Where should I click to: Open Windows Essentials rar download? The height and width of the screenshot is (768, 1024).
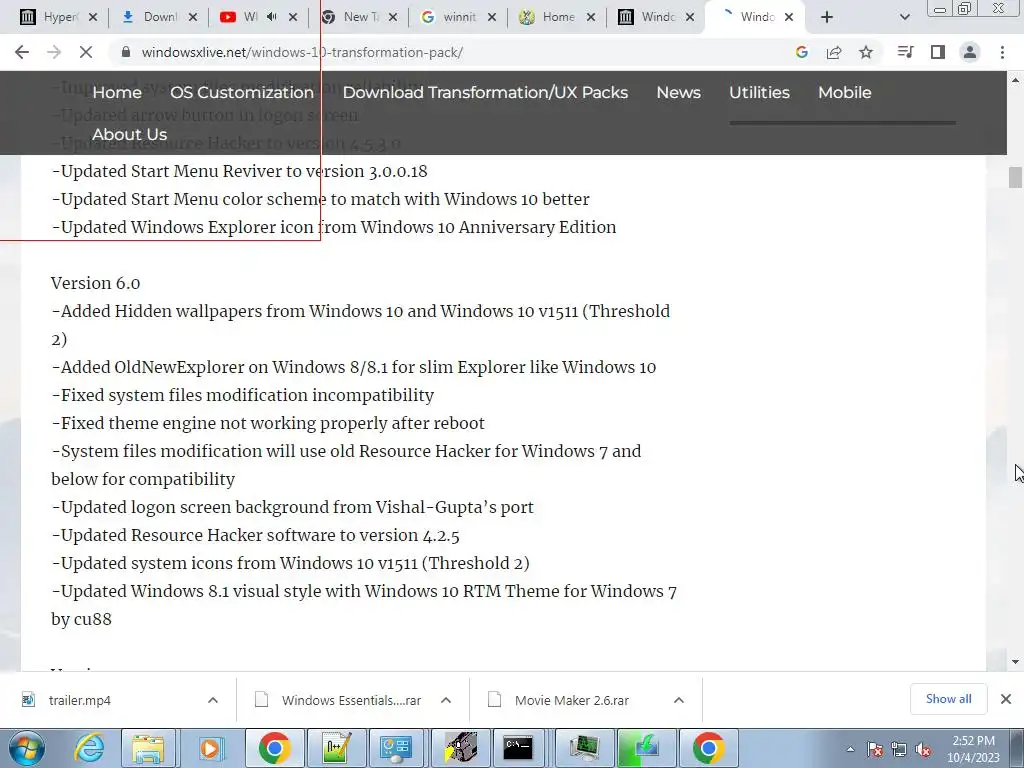click(350, 700)
